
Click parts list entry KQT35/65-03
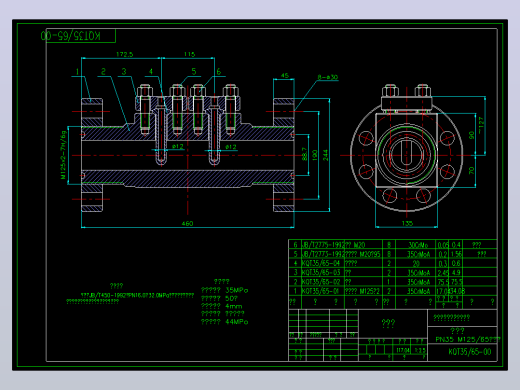pos(321,273)
